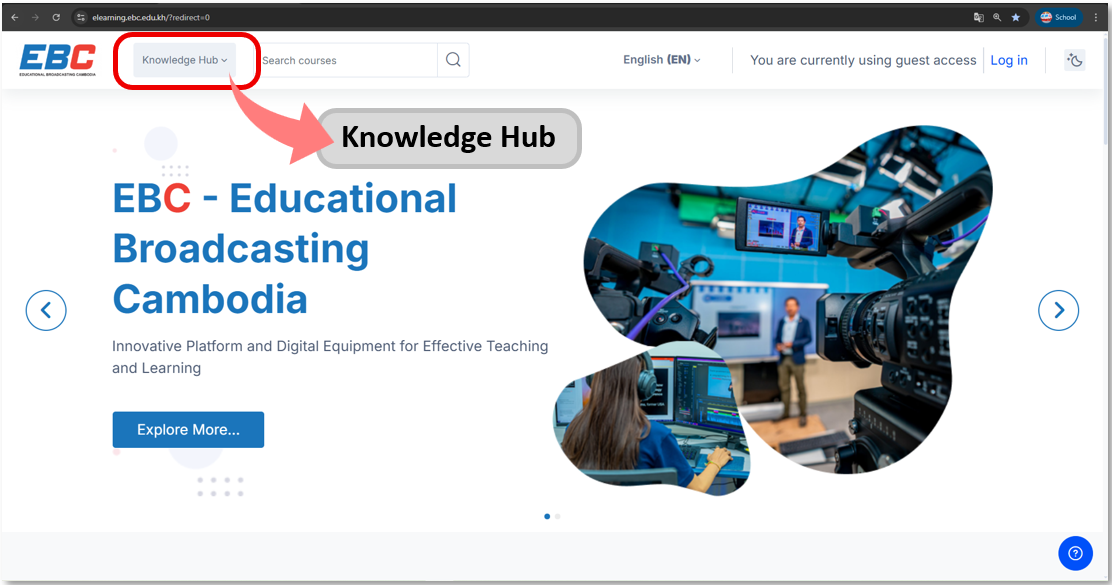Click the studio camera hero image
1112x585 pixels.
click(790, 300)
